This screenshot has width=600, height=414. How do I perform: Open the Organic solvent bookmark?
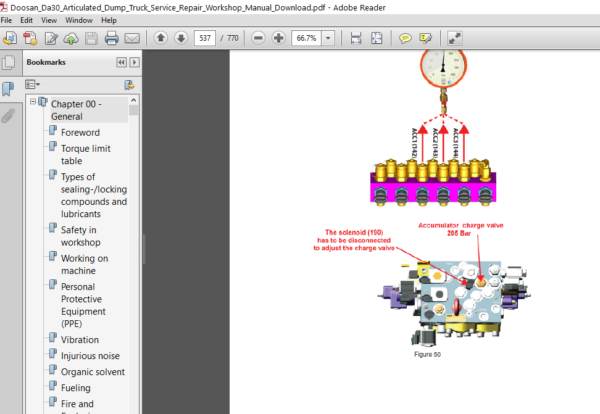click(x=93, y=372)
